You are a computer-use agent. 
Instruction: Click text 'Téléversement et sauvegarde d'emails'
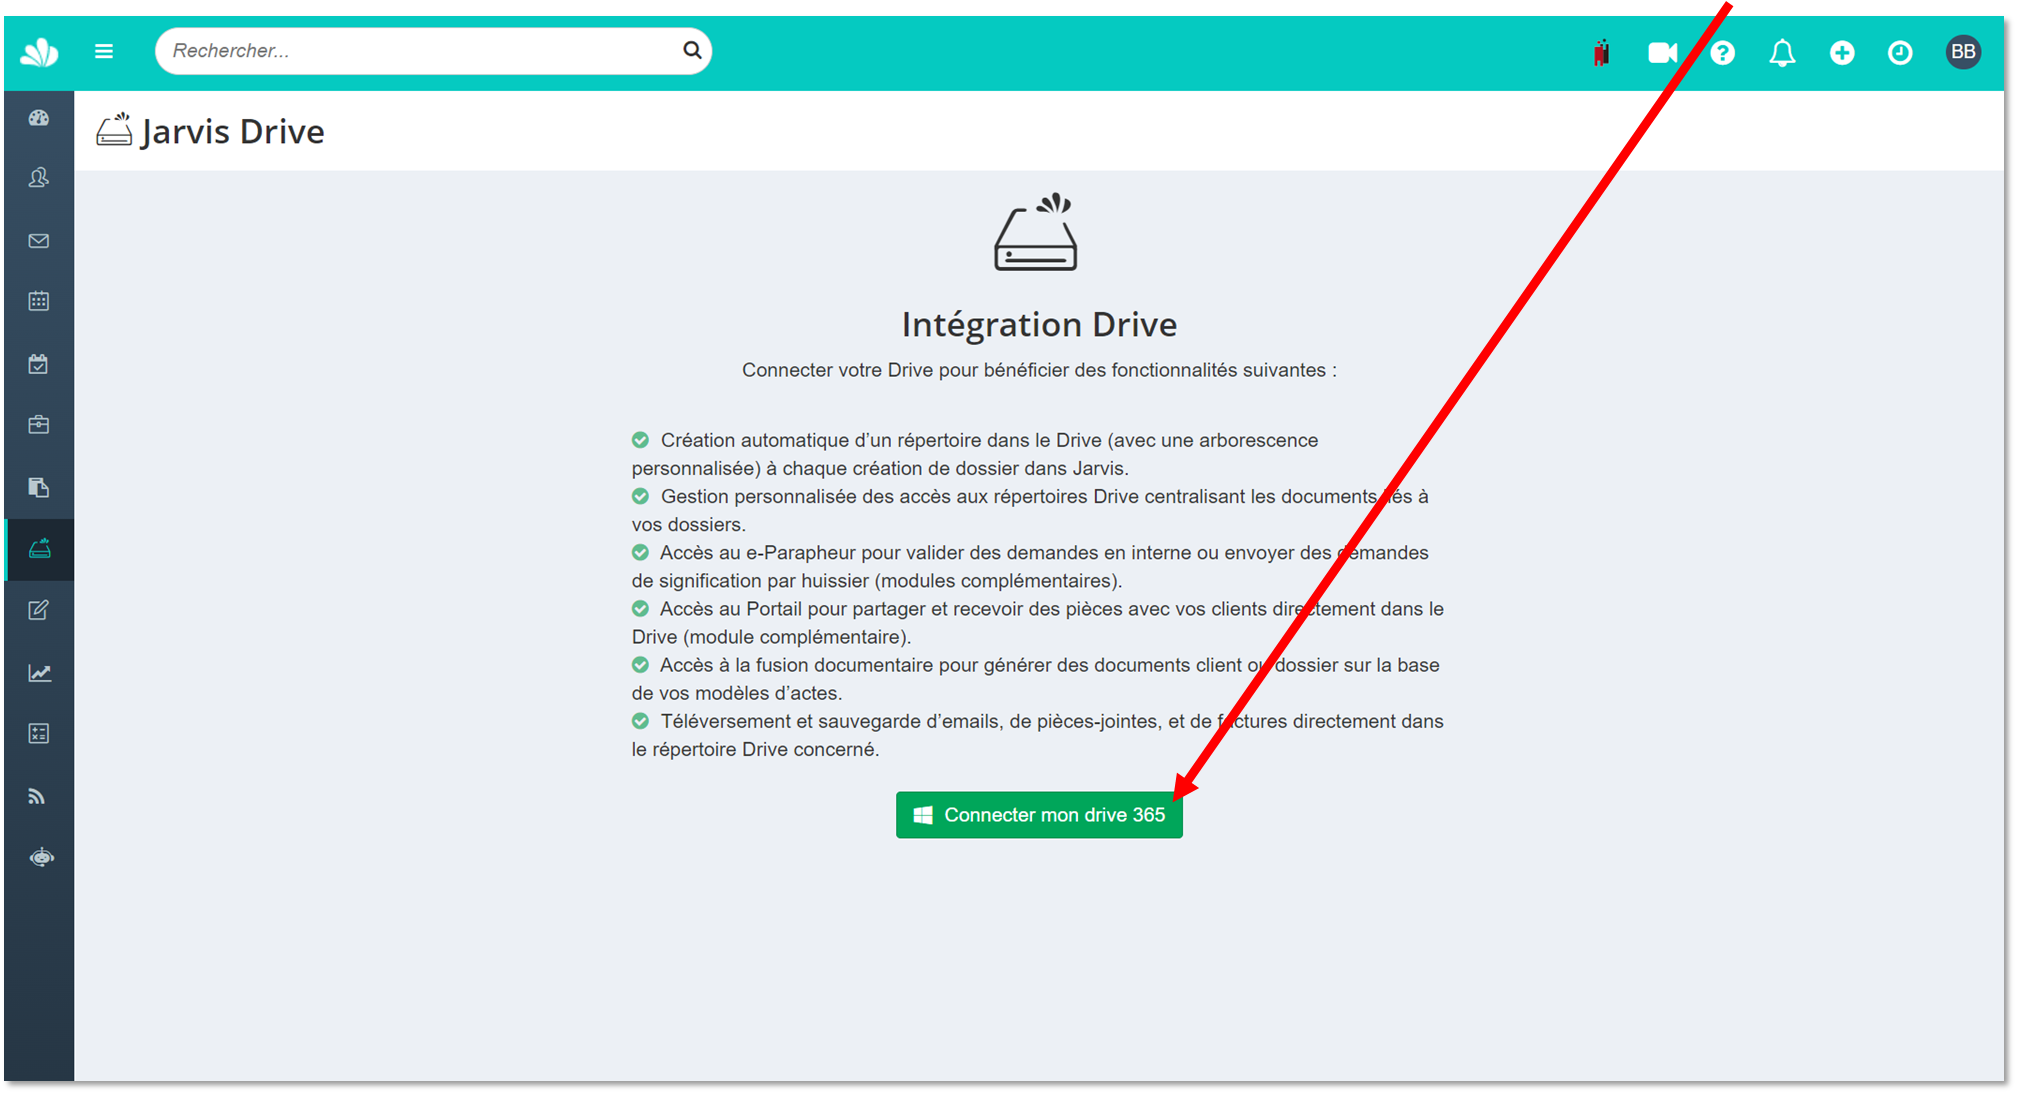(831, 721)
